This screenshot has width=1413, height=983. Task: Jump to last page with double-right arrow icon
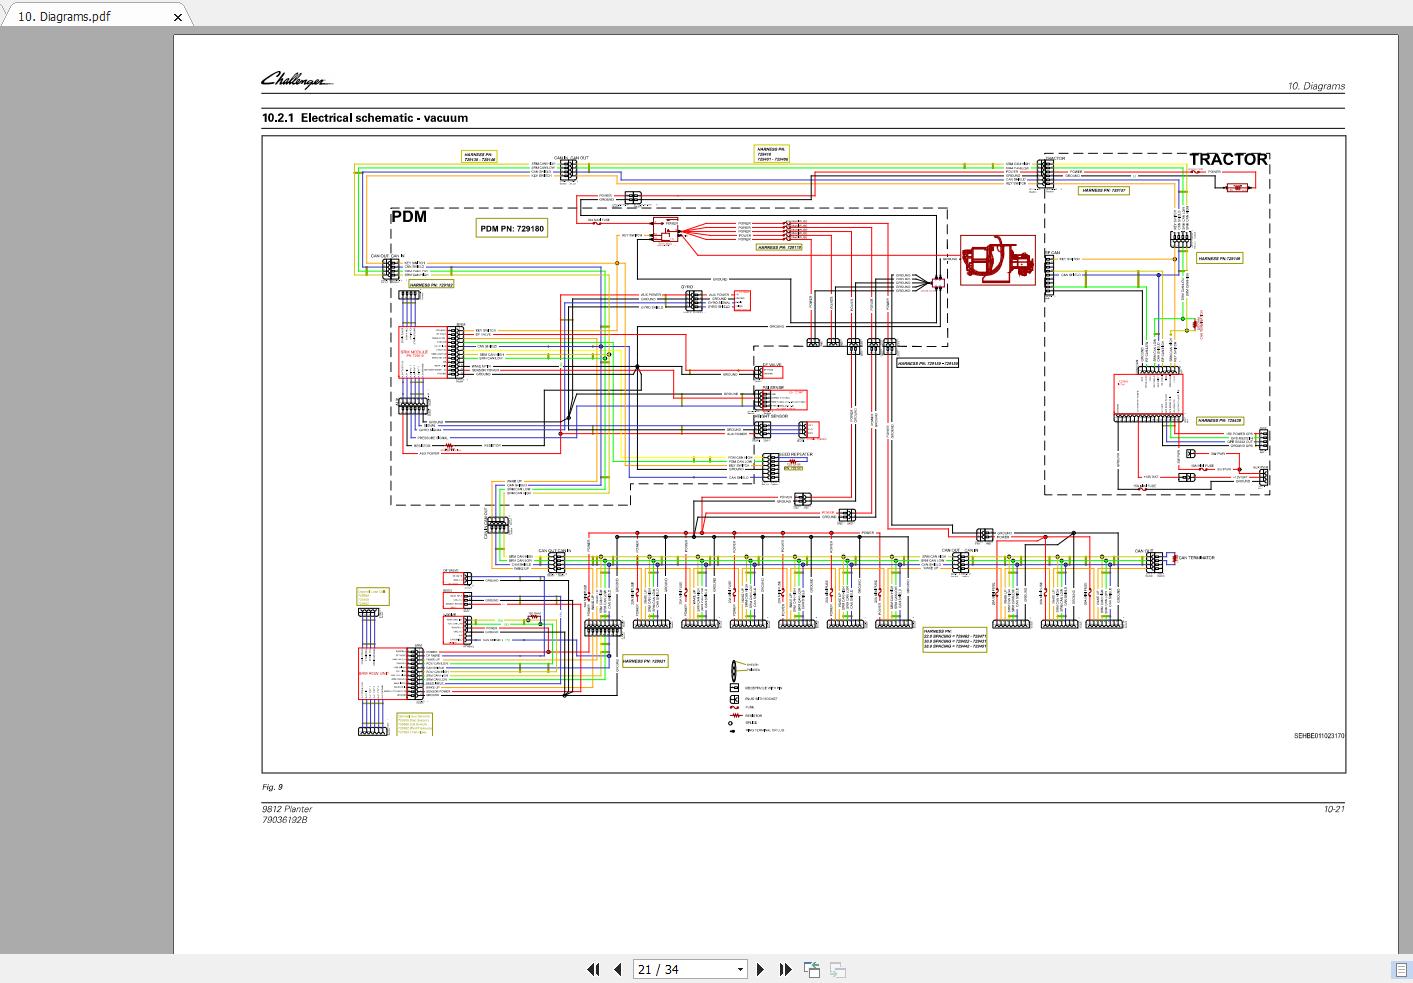point(785,969)
